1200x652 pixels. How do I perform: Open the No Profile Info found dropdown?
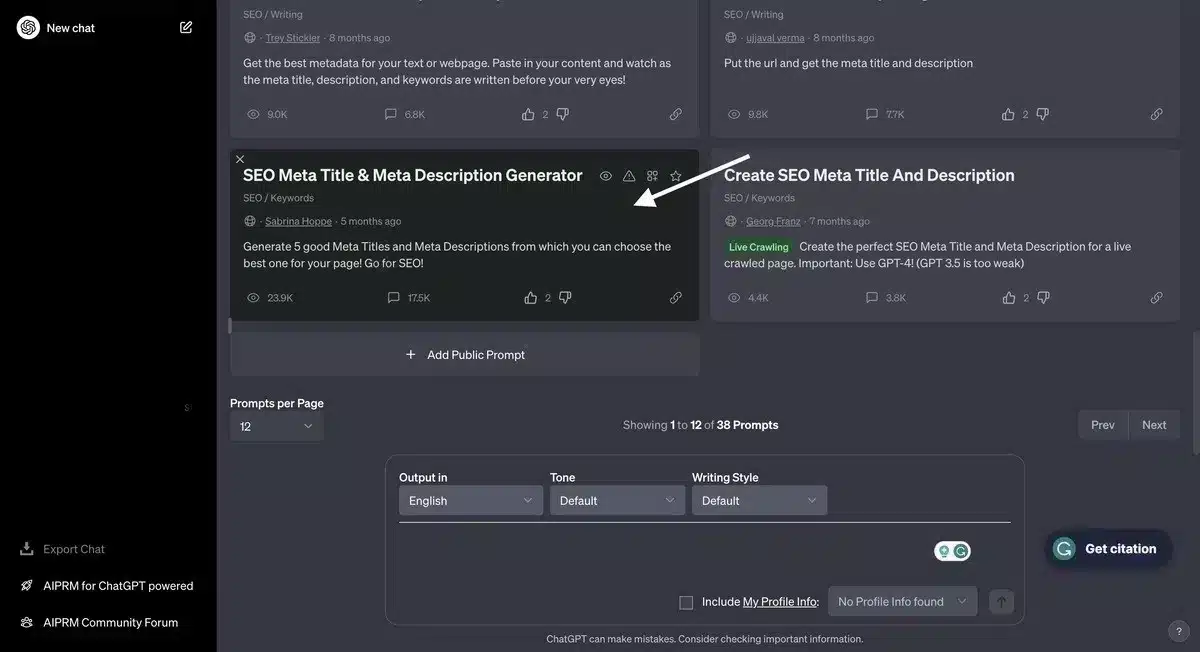coord(903,601)
